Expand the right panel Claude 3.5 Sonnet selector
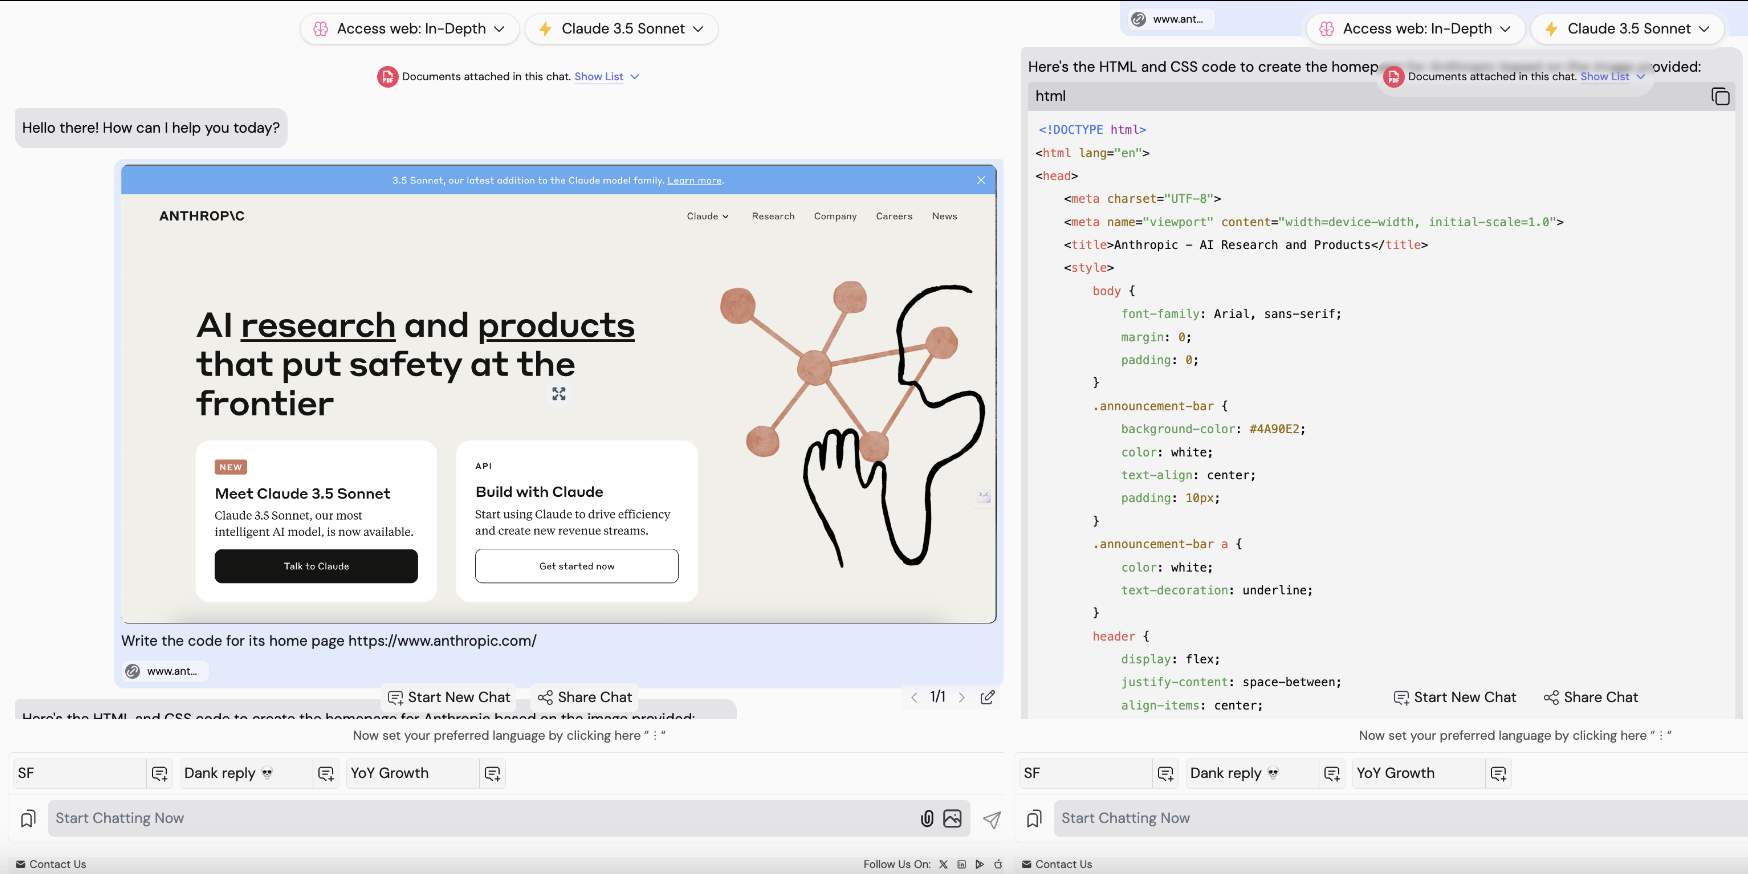Screen dimensions: 1748x874 tap(1627, 29)
